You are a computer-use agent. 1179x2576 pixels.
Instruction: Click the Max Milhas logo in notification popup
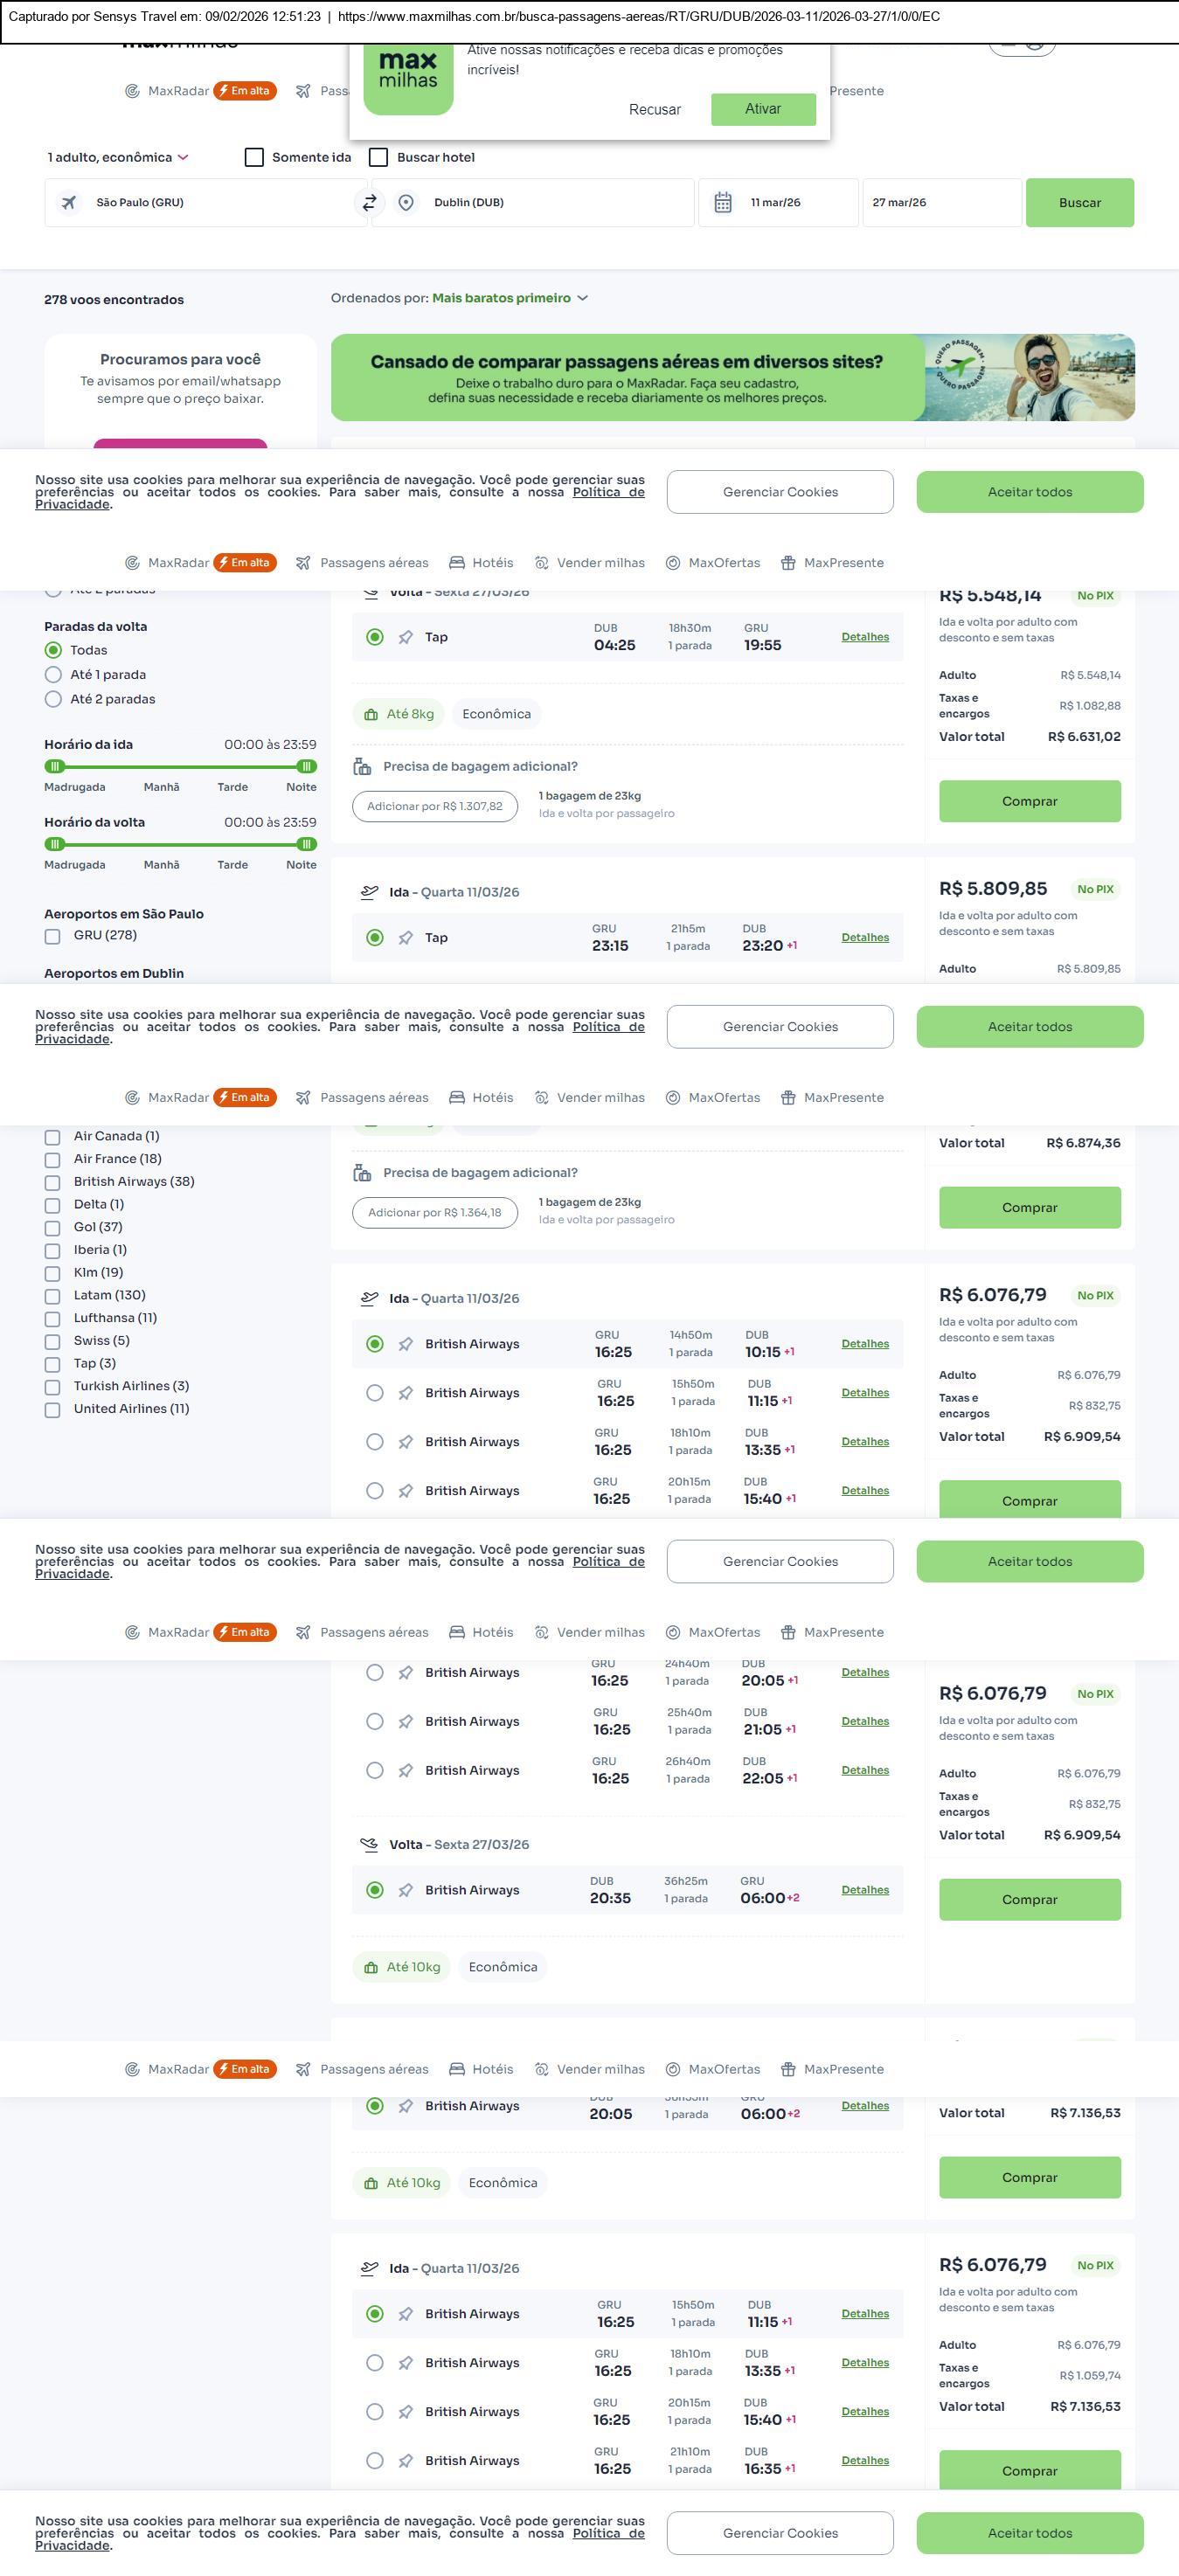[408, 76]
